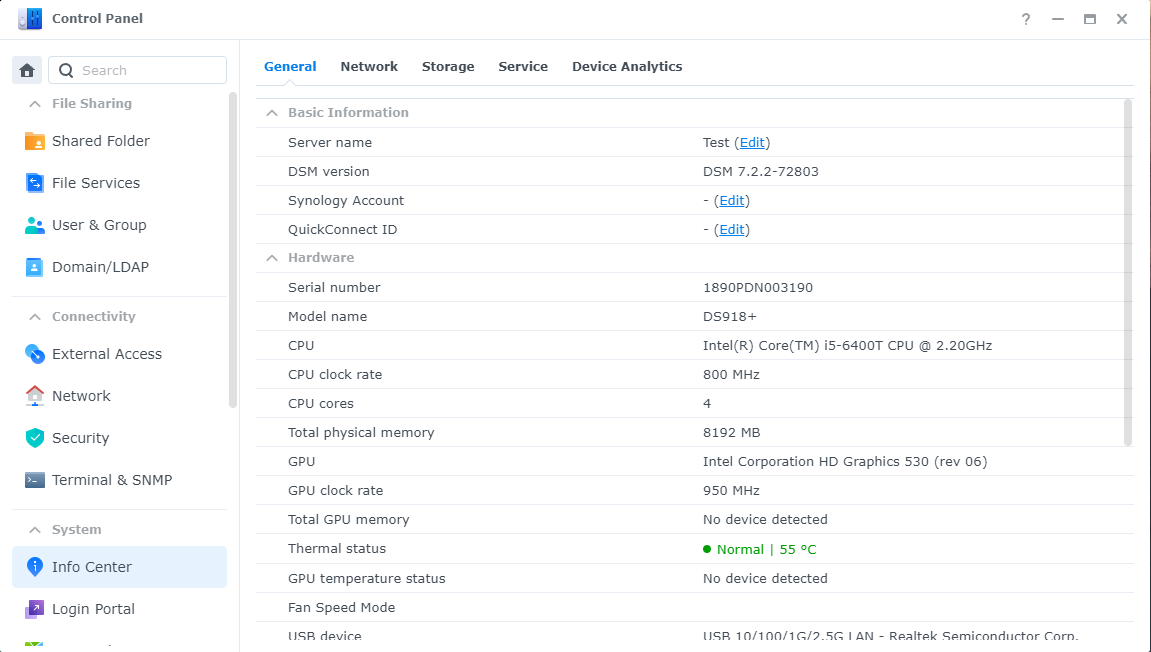The image size is (1151, 652).
Task: Edit the QuickConnect ID
Action: (x=731, y=230)
